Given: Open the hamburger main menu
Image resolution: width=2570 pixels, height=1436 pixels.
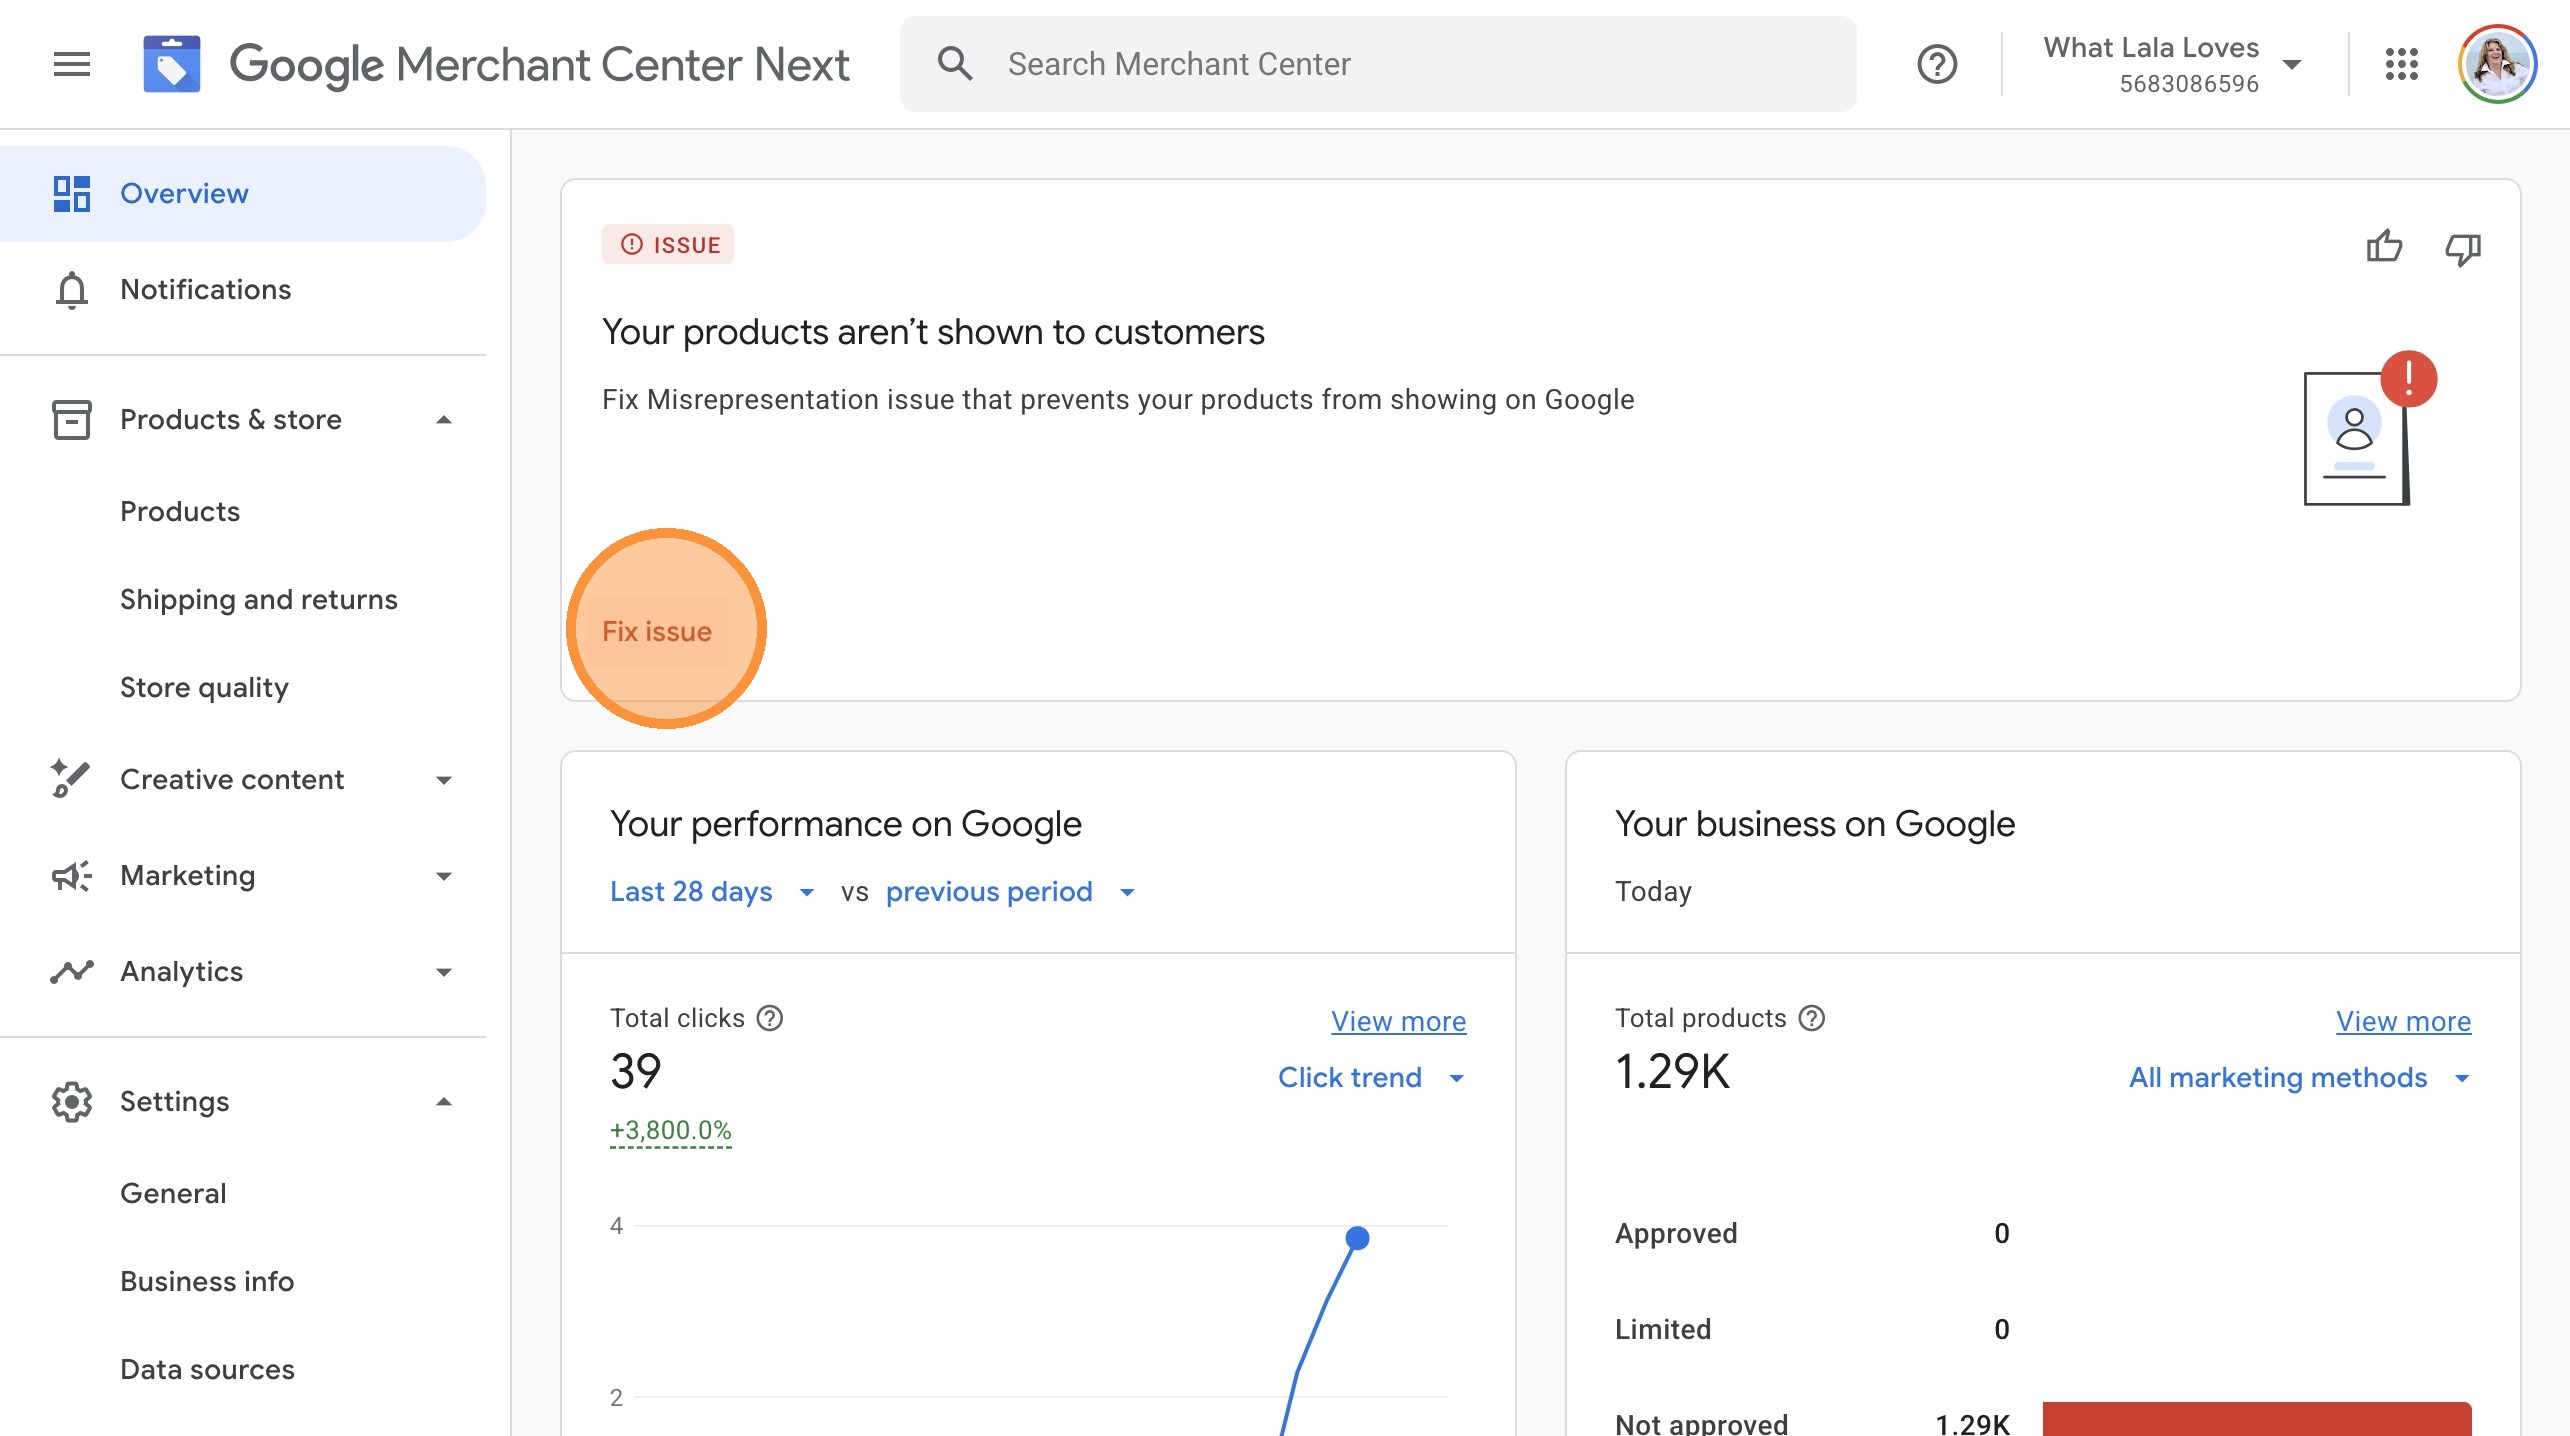Looking at the screenshot, I should 71,64.
